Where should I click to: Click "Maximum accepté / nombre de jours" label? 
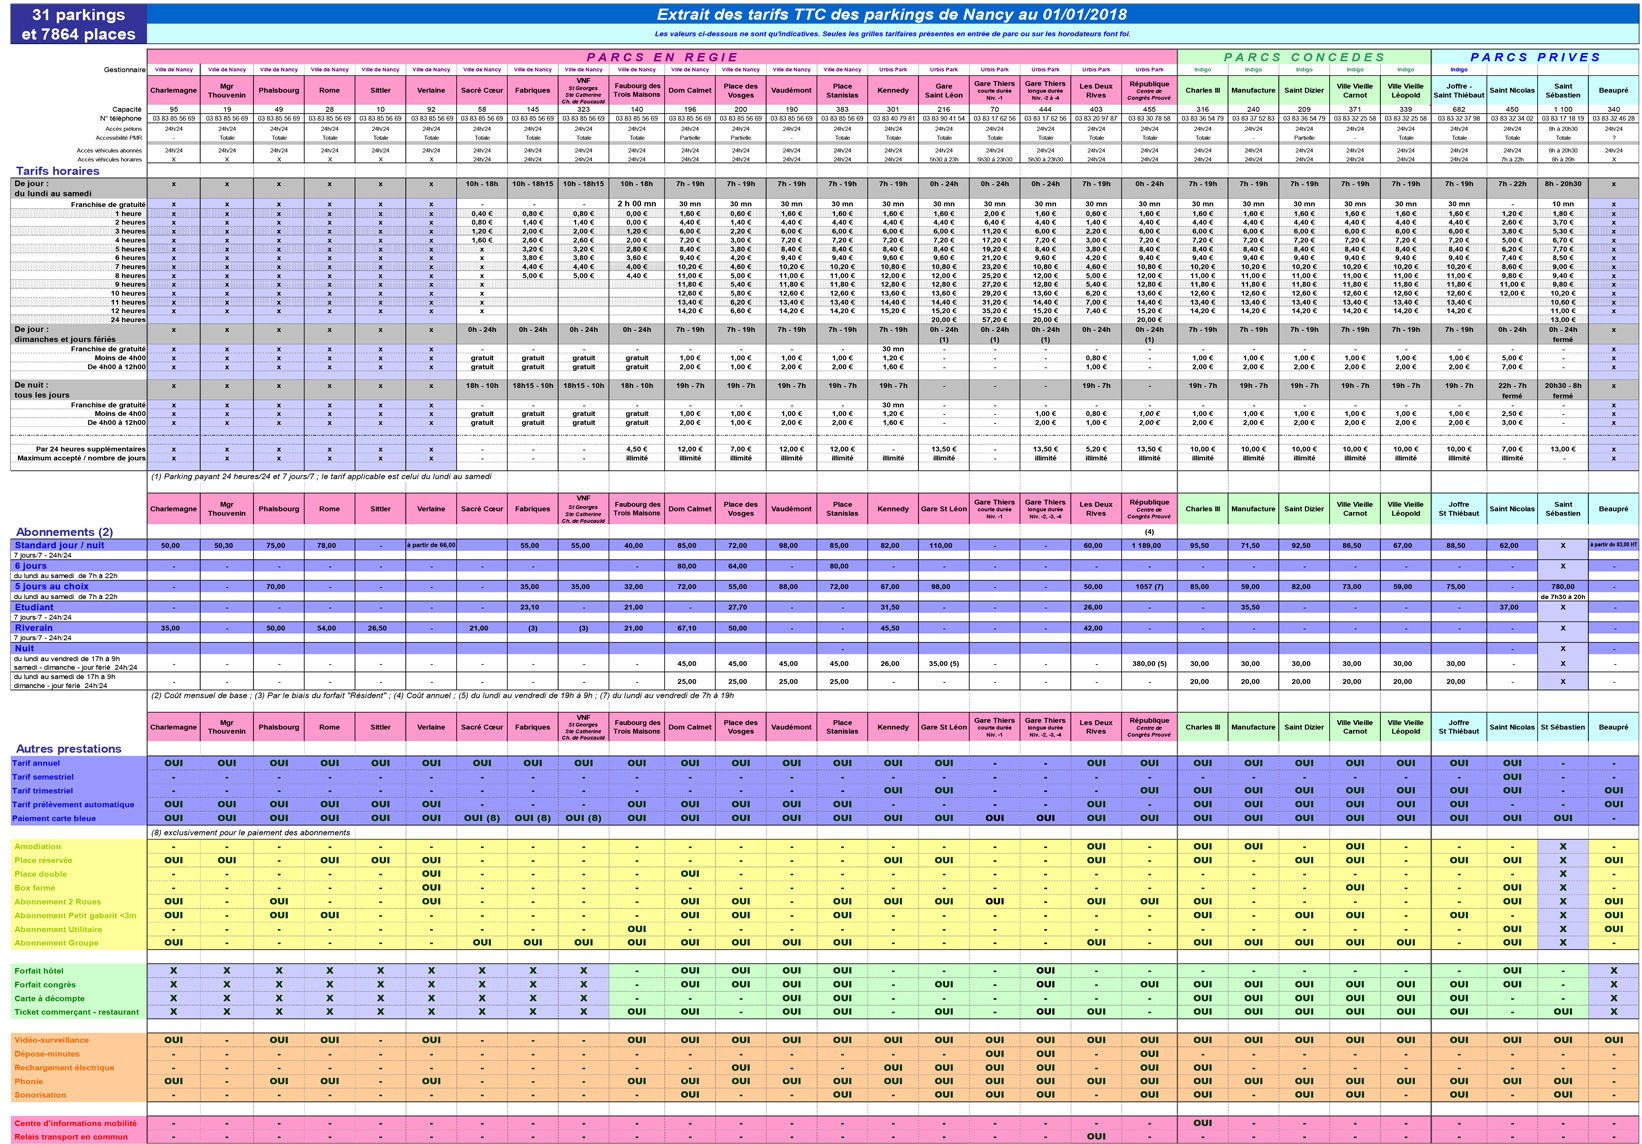pos(81,458)
